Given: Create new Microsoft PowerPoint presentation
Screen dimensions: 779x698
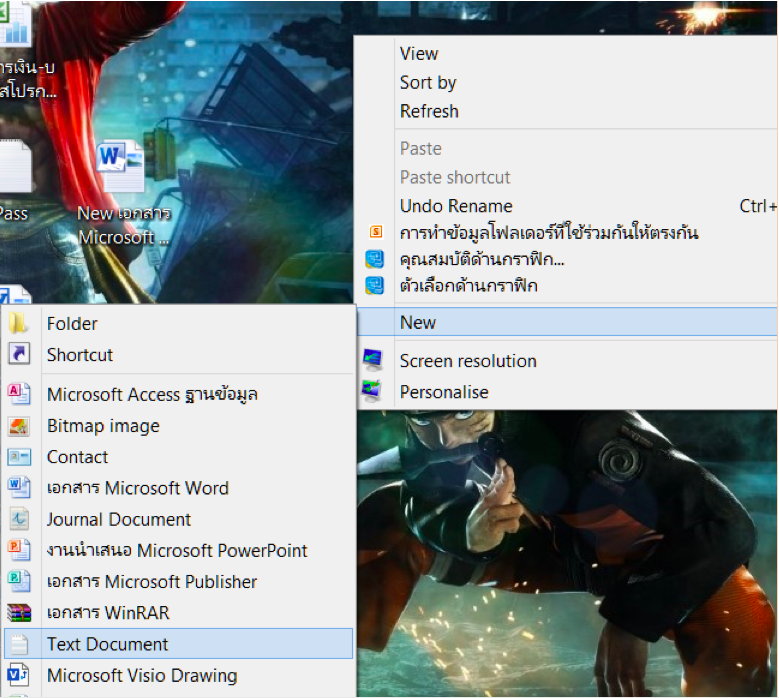Looking at the screenshot, I should pos(179,550).
